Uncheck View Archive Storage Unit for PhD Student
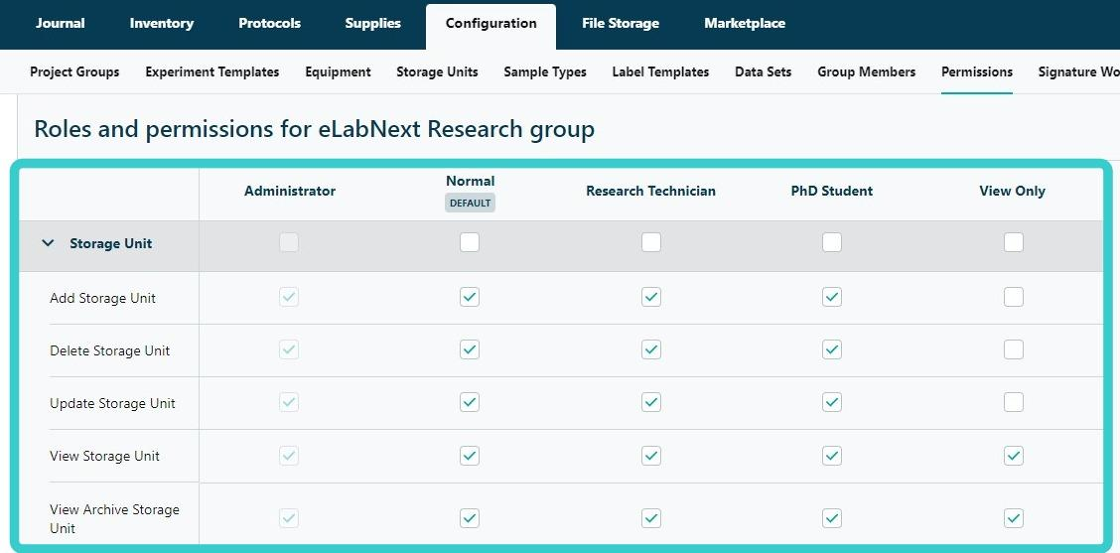This screenshot has height=553, width=1120. coord(831,518)
